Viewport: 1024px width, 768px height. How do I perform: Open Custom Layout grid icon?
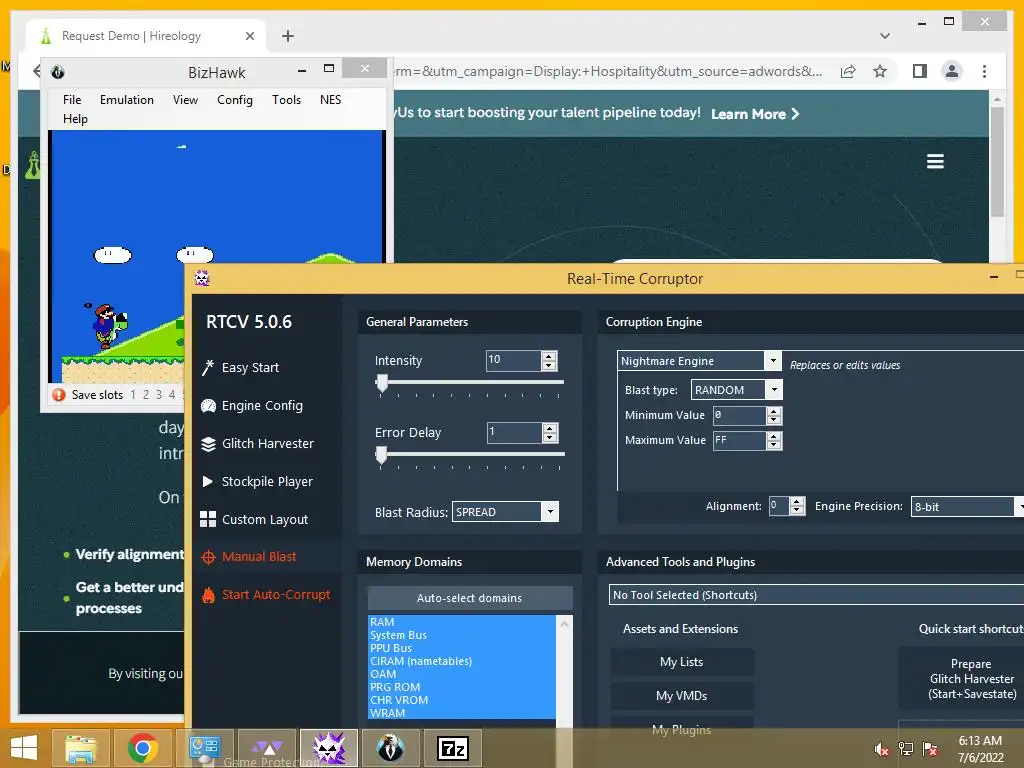208,519
